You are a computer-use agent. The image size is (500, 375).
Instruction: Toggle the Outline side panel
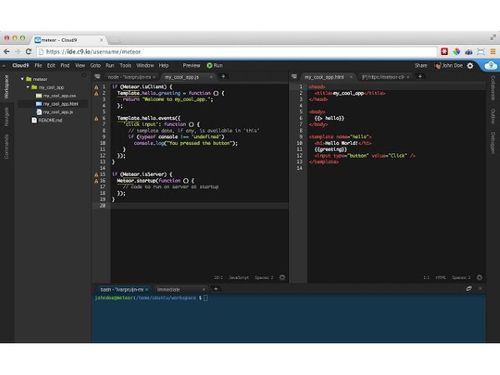click(493, 116)
